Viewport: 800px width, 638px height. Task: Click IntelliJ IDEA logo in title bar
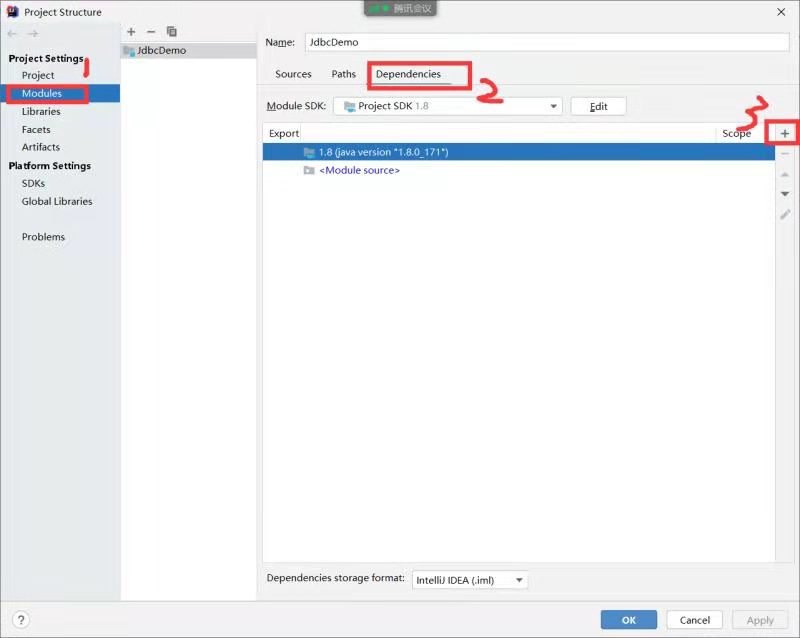coord(13,12)
